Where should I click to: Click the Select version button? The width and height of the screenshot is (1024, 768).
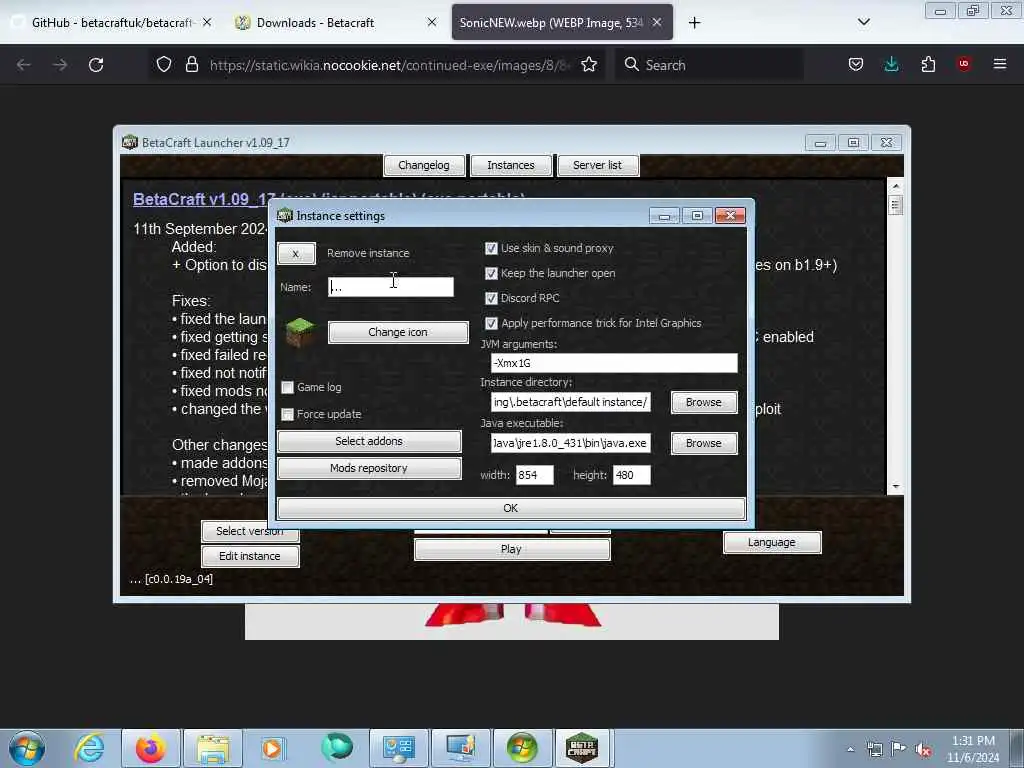(250, 531)
